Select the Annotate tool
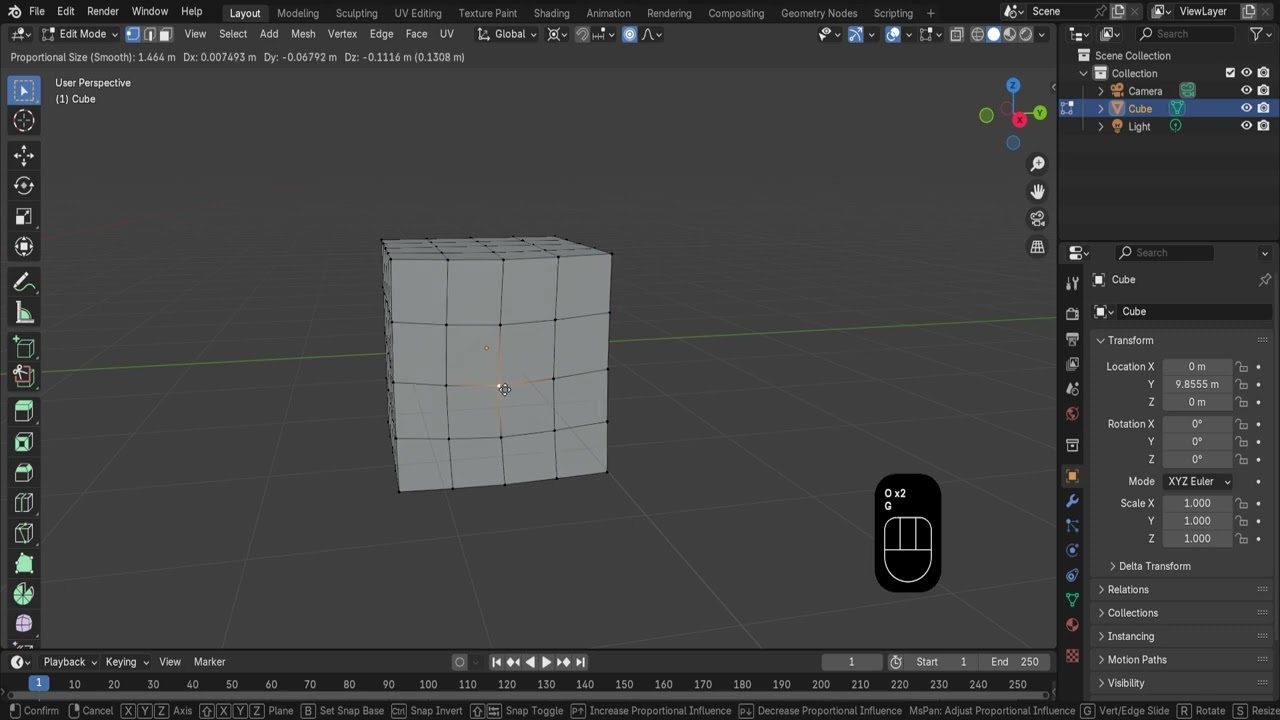 (x=24, y=282)
